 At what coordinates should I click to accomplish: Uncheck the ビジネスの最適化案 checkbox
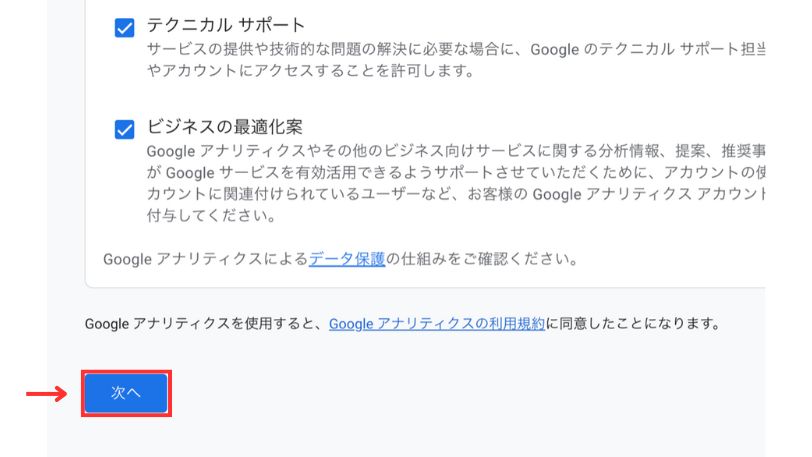tap(125, 130)
